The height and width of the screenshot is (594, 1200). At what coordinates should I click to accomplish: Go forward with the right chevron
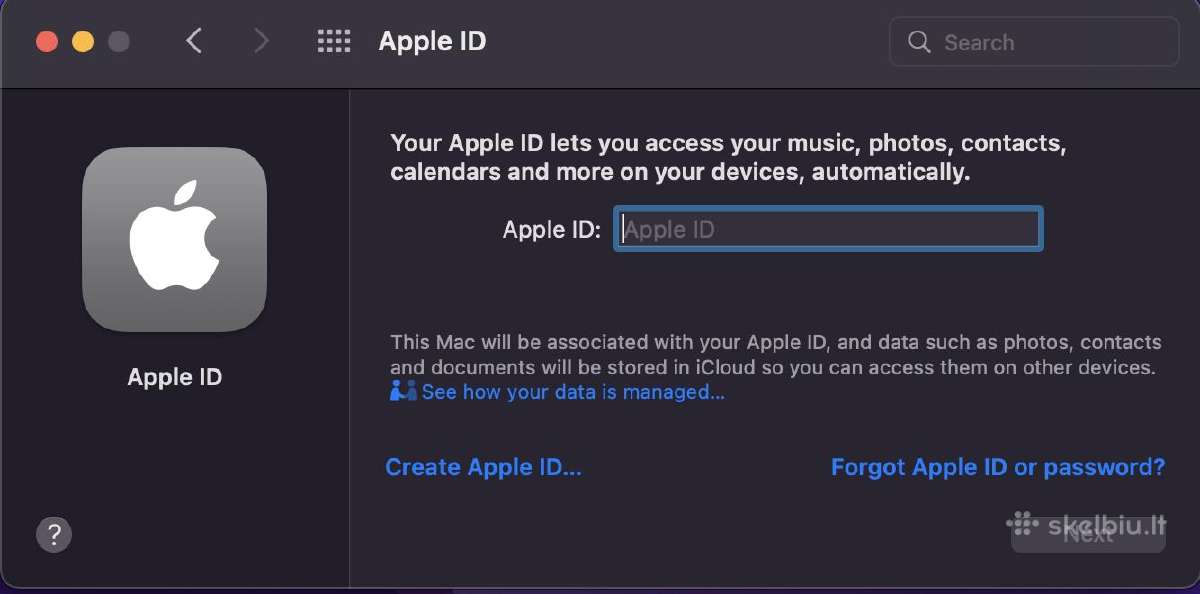pos(261,41)
